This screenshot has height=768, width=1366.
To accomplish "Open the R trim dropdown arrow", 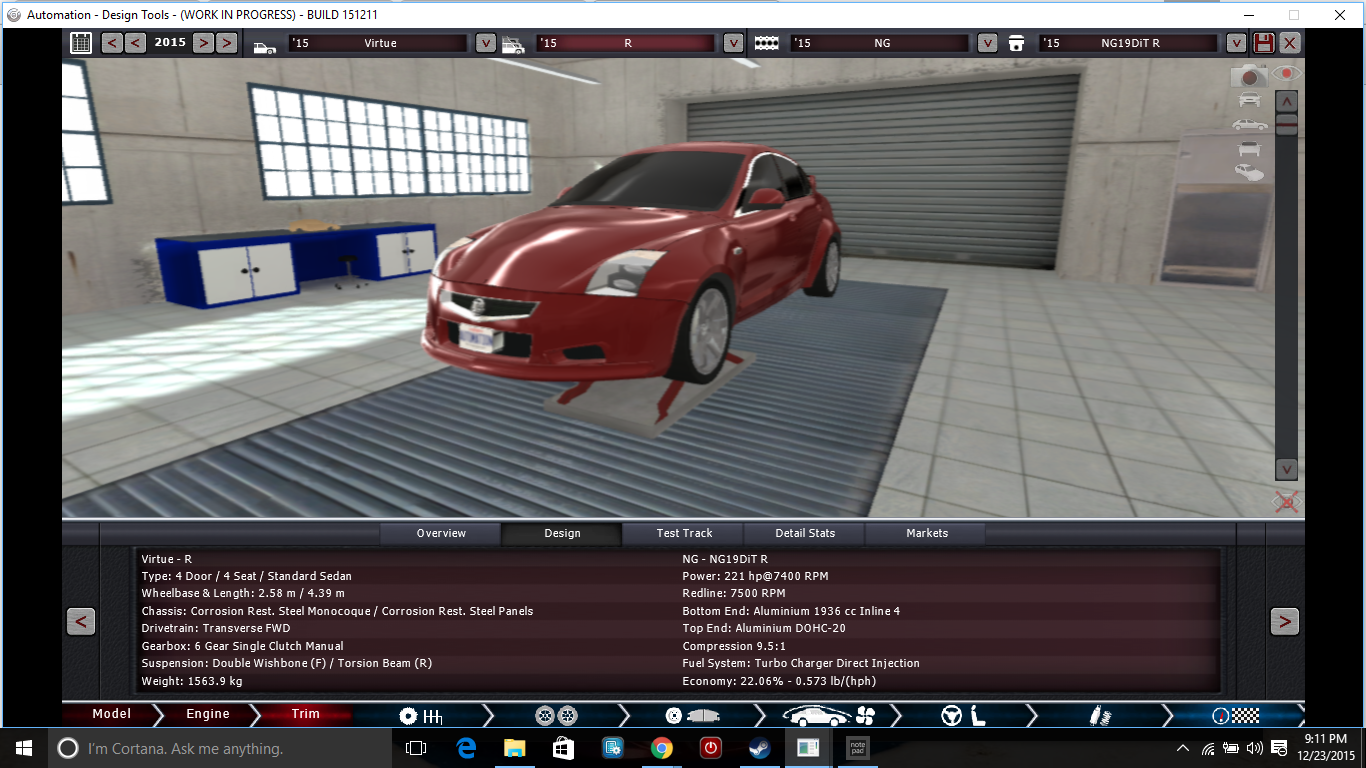I will [733, 43].
